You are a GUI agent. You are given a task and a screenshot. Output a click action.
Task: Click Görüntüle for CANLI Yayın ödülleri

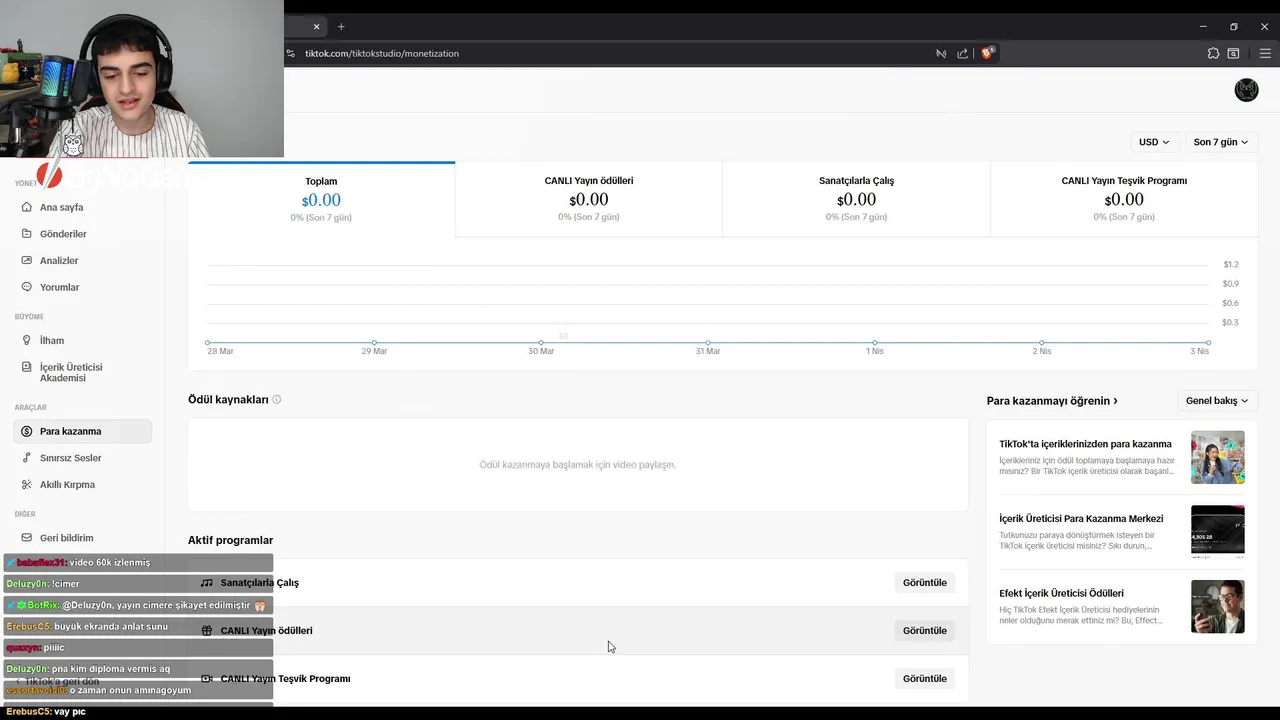coord(924,631)
